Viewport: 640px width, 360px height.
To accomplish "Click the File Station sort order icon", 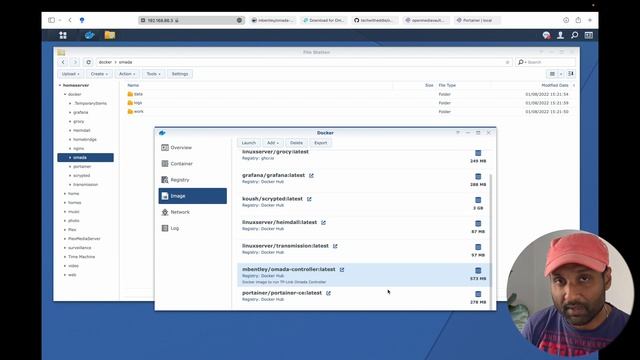I will click(x=571, y=74).
